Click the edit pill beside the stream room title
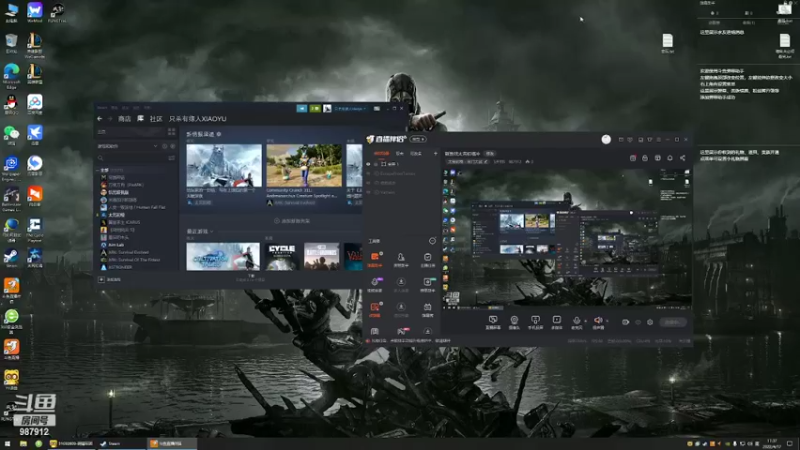This screenshot has height=450, width=800. 490,154
